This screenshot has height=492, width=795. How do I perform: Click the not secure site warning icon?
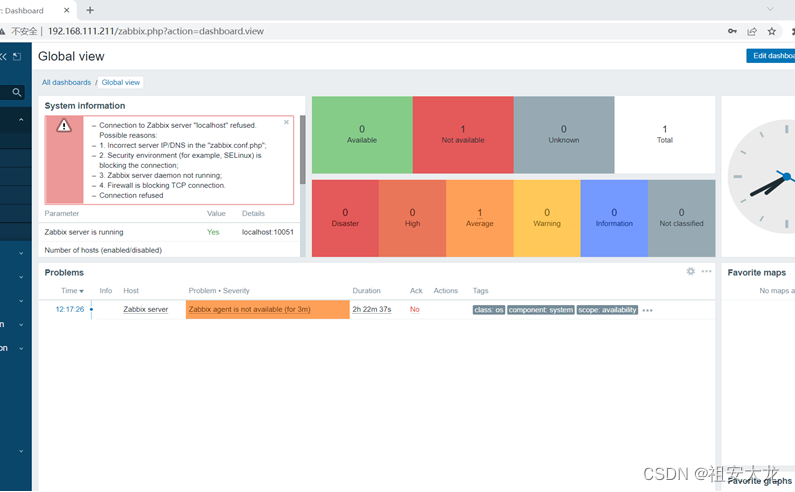click(x=2, y=31)
